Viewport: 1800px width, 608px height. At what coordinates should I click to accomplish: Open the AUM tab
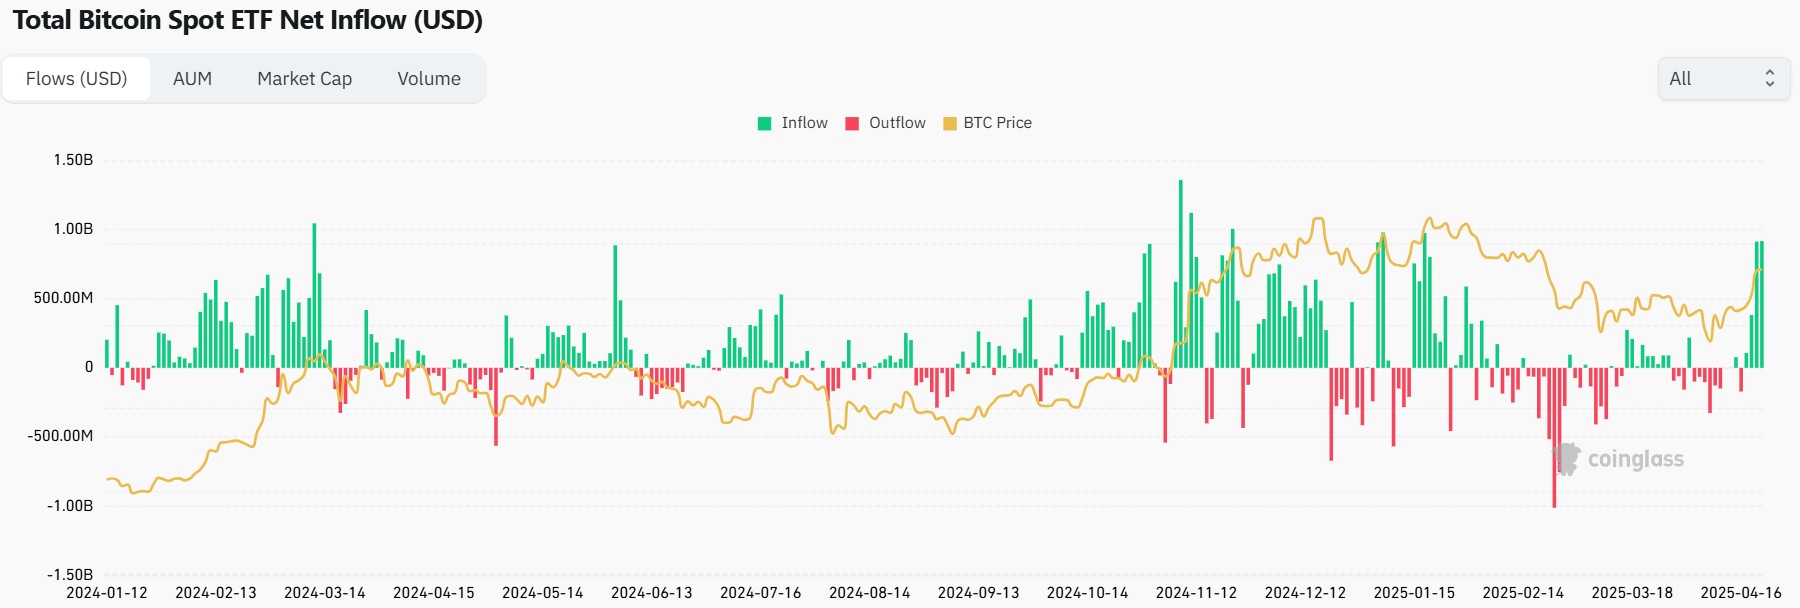(x=192, y=79)
